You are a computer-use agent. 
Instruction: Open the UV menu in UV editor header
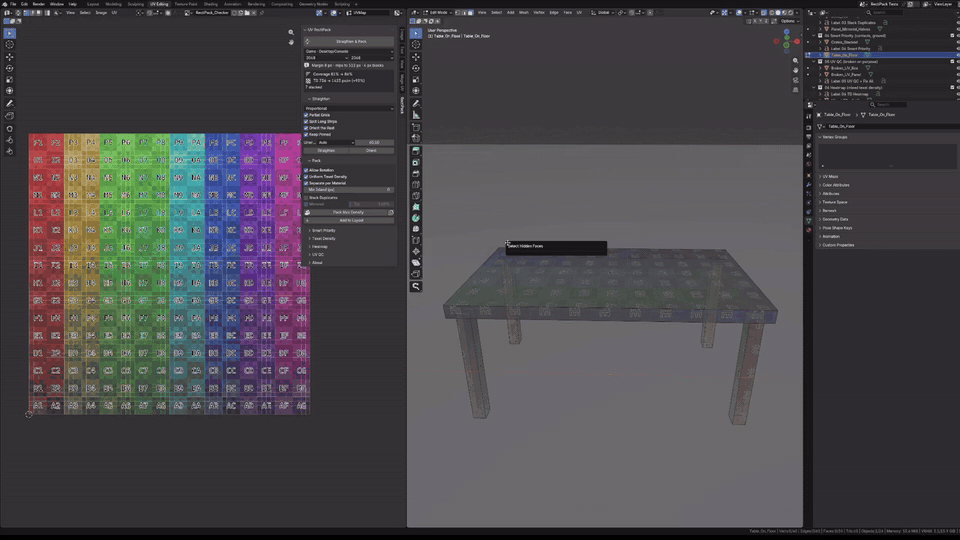[114, 12]
